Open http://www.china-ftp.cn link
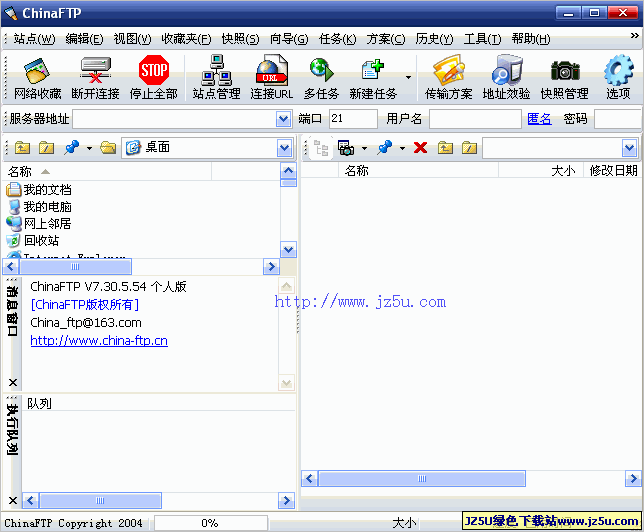Screen dimensions: 644x532 click(99, 341)
